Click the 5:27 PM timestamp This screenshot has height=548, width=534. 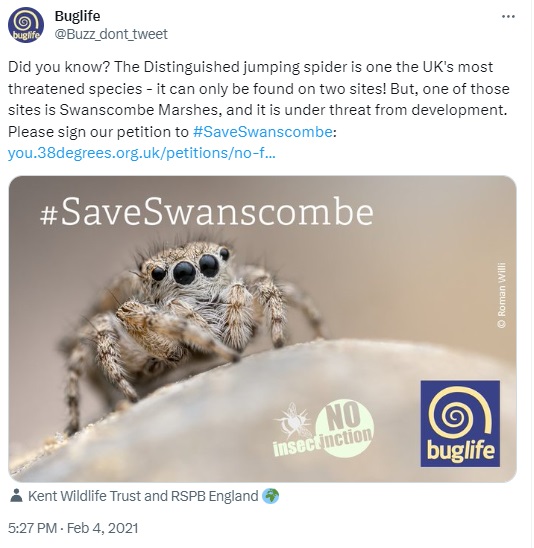pyautogui.click(x=32, y=528)
